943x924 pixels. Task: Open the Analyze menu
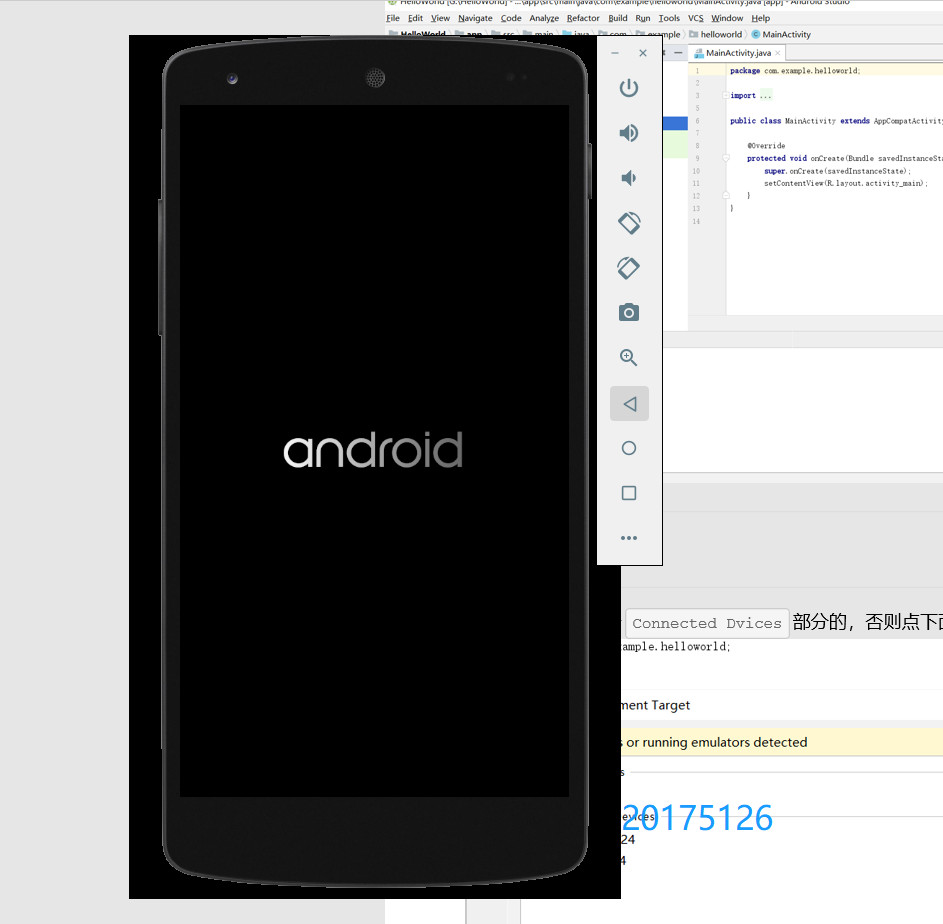[x=544, y=18]
